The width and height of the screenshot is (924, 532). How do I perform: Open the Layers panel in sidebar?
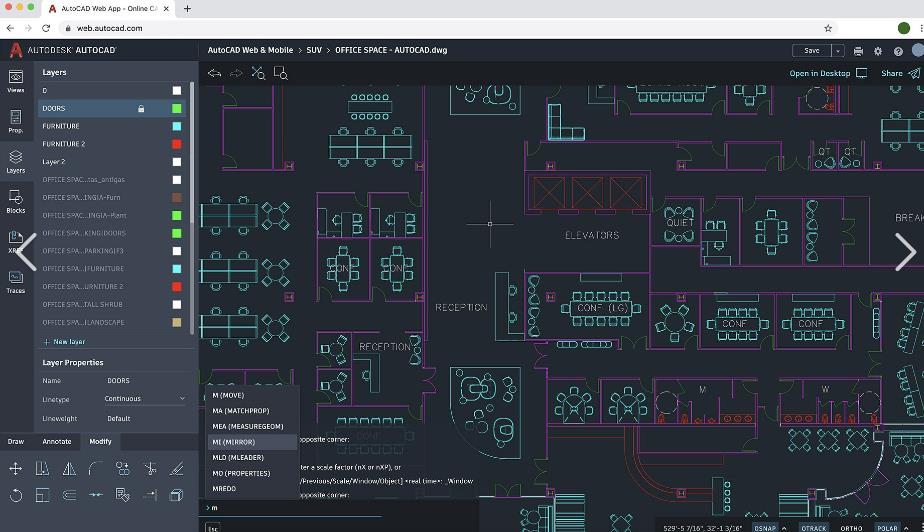[16, 161]
